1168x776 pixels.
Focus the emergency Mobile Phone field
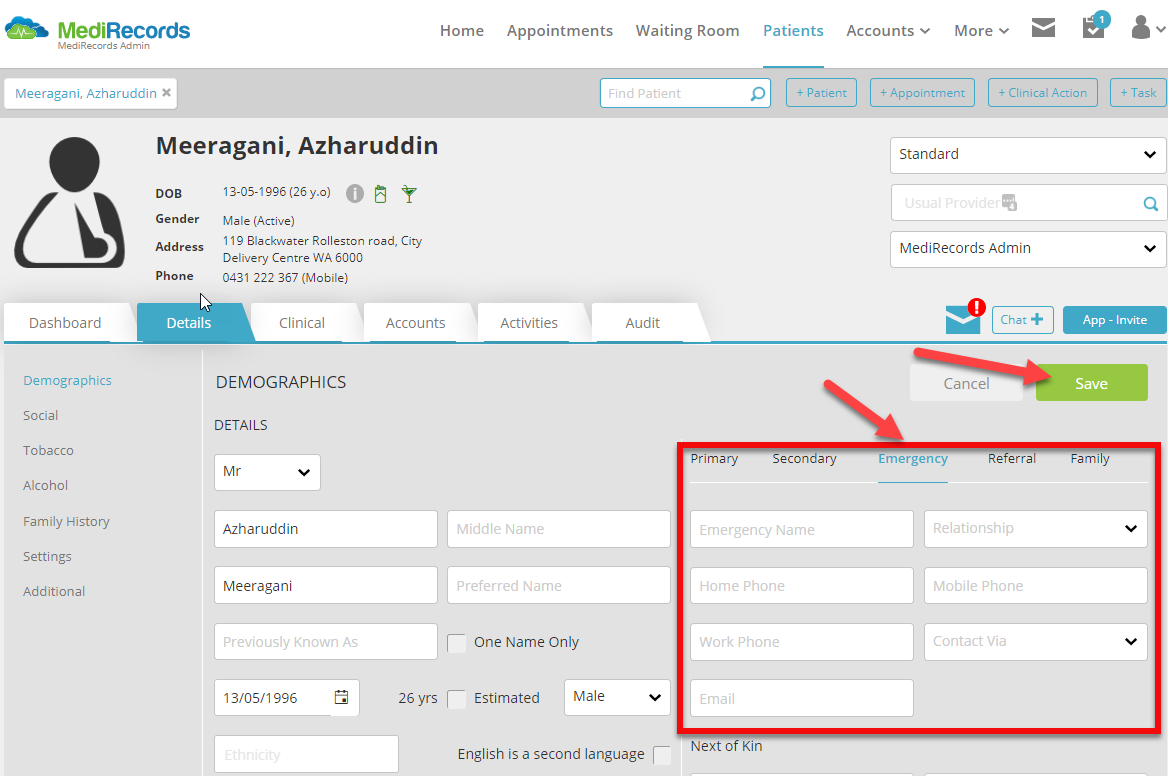tap(1035, 586)
